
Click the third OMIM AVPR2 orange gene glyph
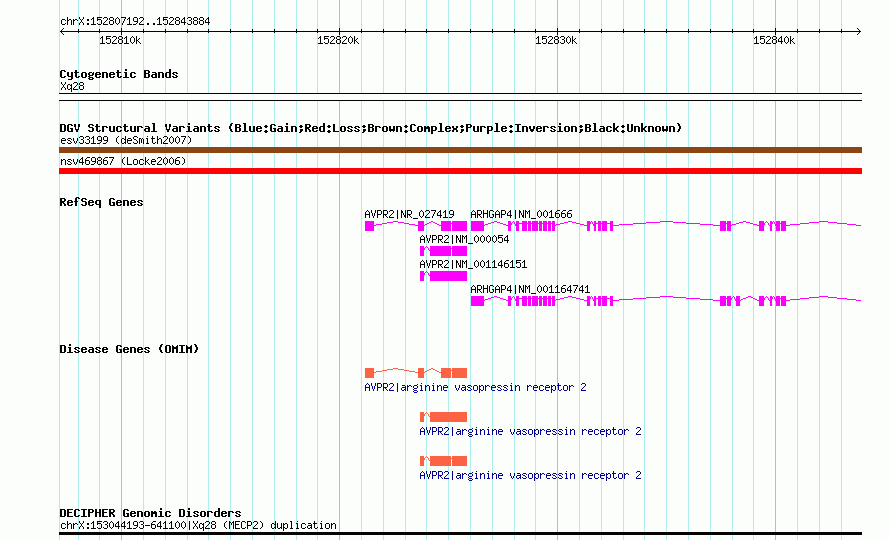(443, 461)
